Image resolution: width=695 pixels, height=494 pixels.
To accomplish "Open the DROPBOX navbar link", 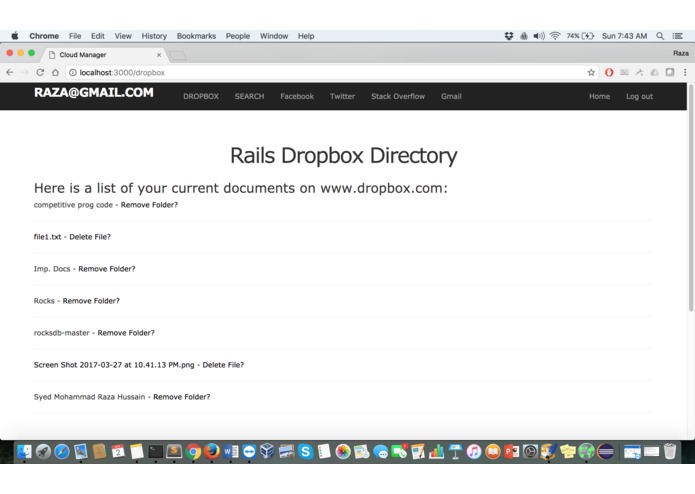I will 201,96.
